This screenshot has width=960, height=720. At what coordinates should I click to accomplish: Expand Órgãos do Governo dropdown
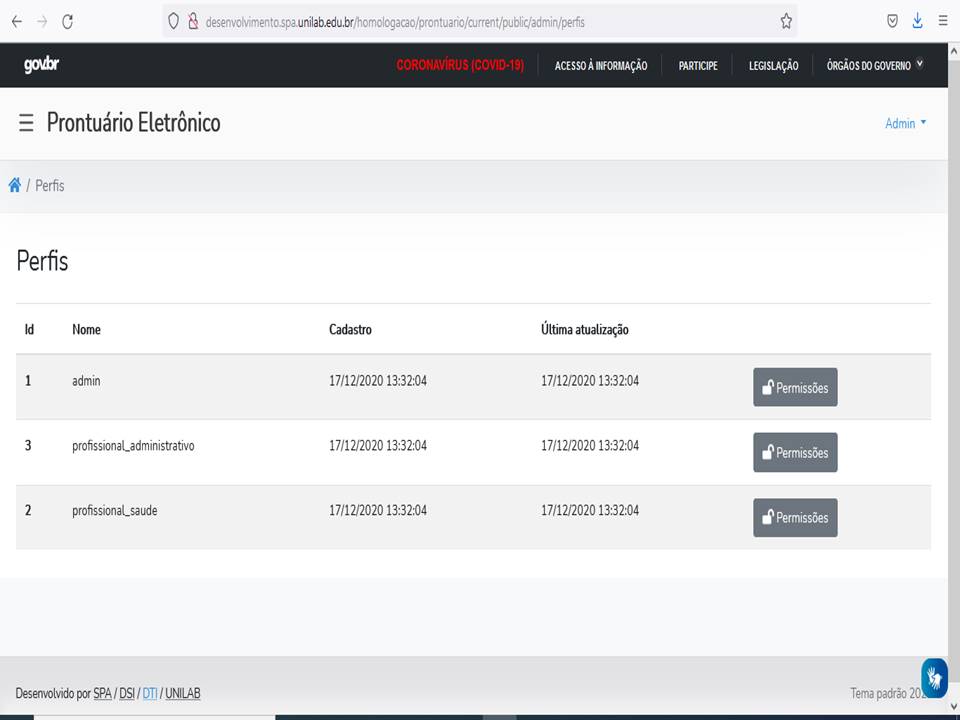(x=874, y=66)
